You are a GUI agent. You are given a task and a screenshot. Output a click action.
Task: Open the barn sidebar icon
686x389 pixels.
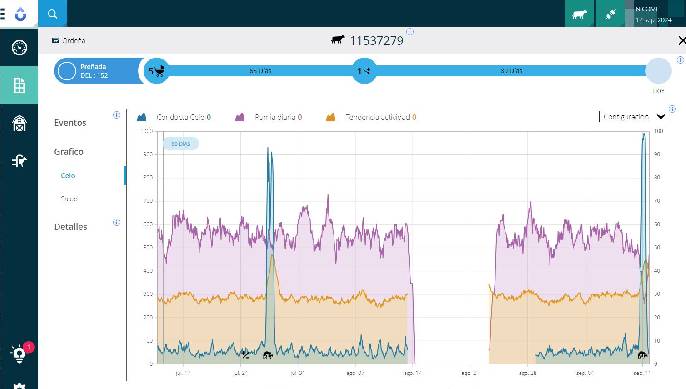(x=19, y=123)
